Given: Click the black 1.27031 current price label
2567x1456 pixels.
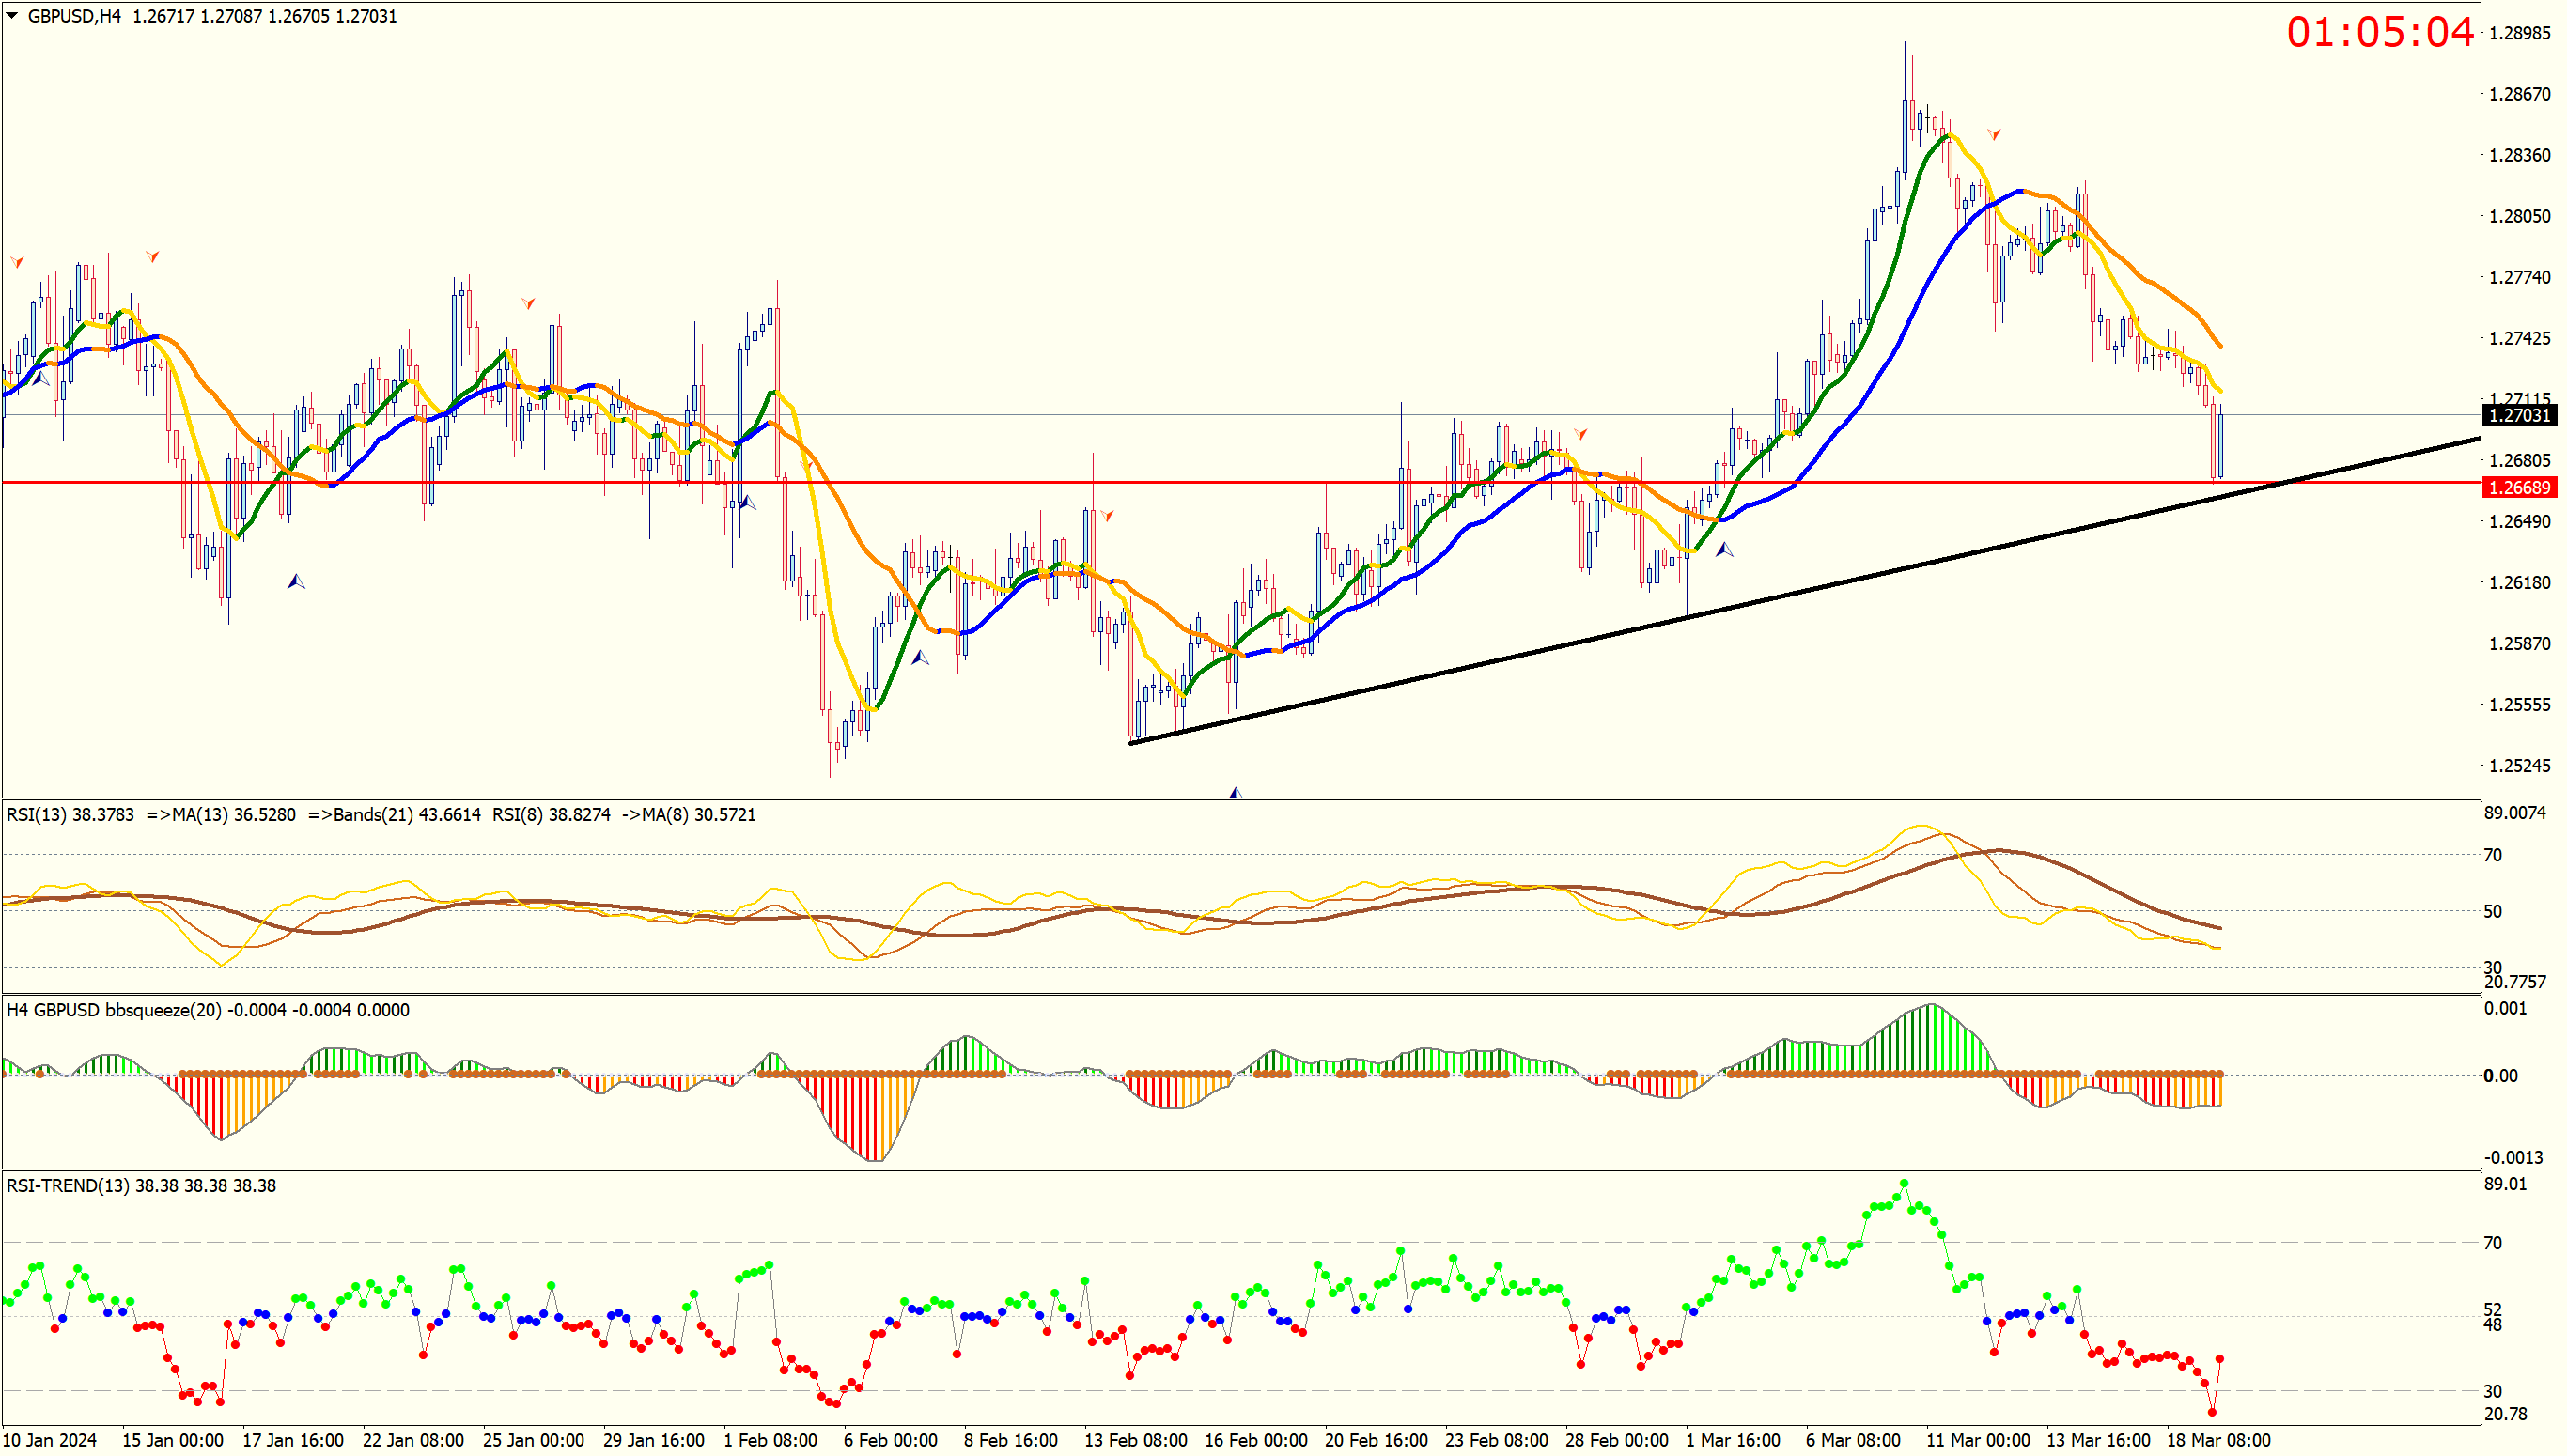Looking at the screenshot, I should coord(2519,415).
